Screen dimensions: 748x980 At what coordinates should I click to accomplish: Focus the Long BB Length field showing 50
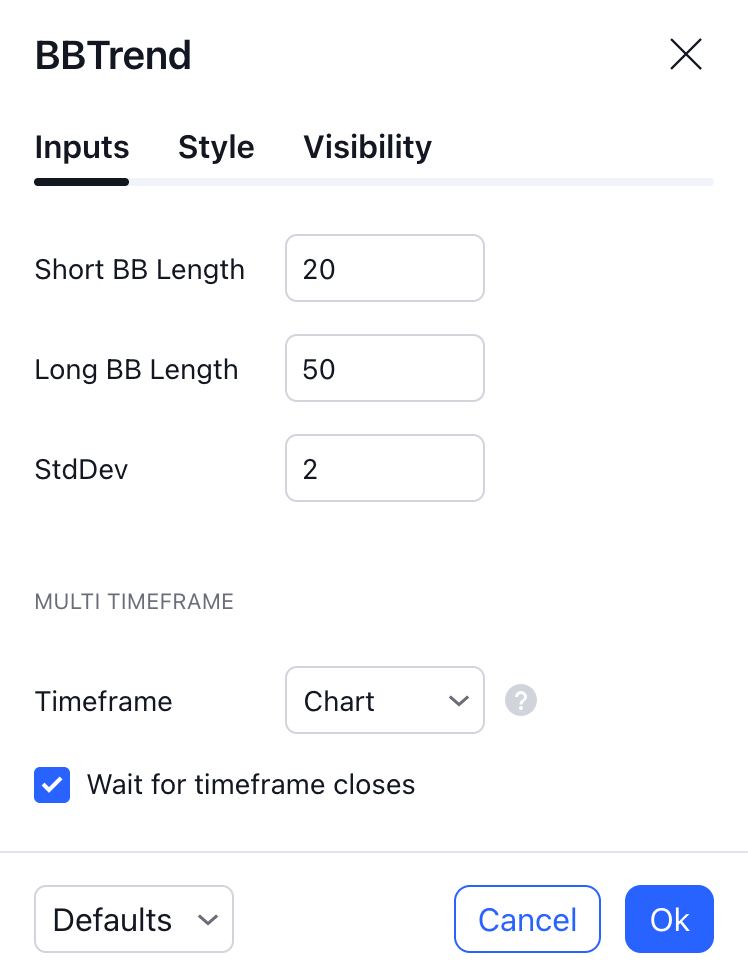click(x=384, y=369)
